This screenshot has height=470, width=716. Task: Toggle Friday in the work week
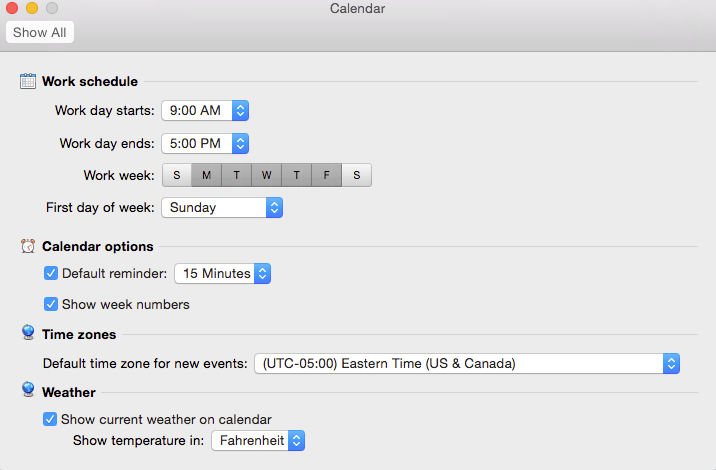click(x=326, y=175)
